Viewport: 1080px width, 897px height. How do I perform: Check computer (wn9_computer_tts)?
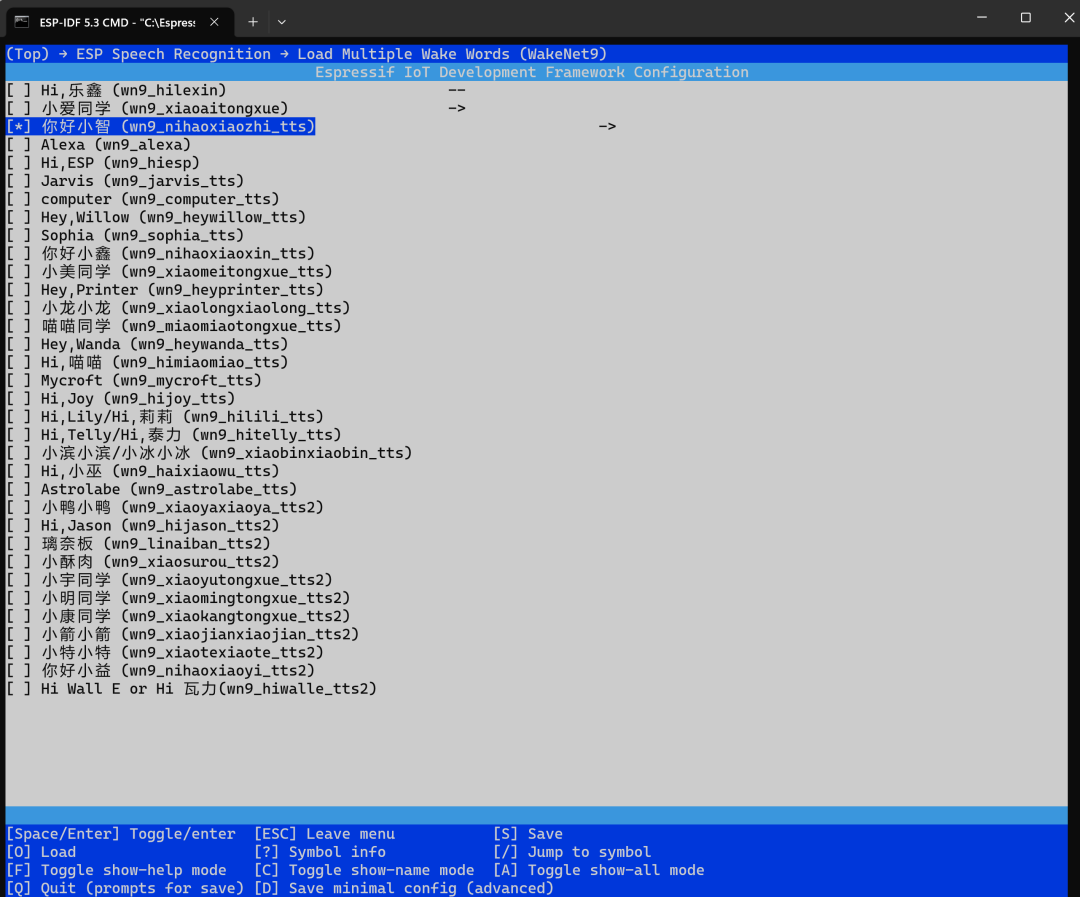pyautogui.click(x=19, y=199)
